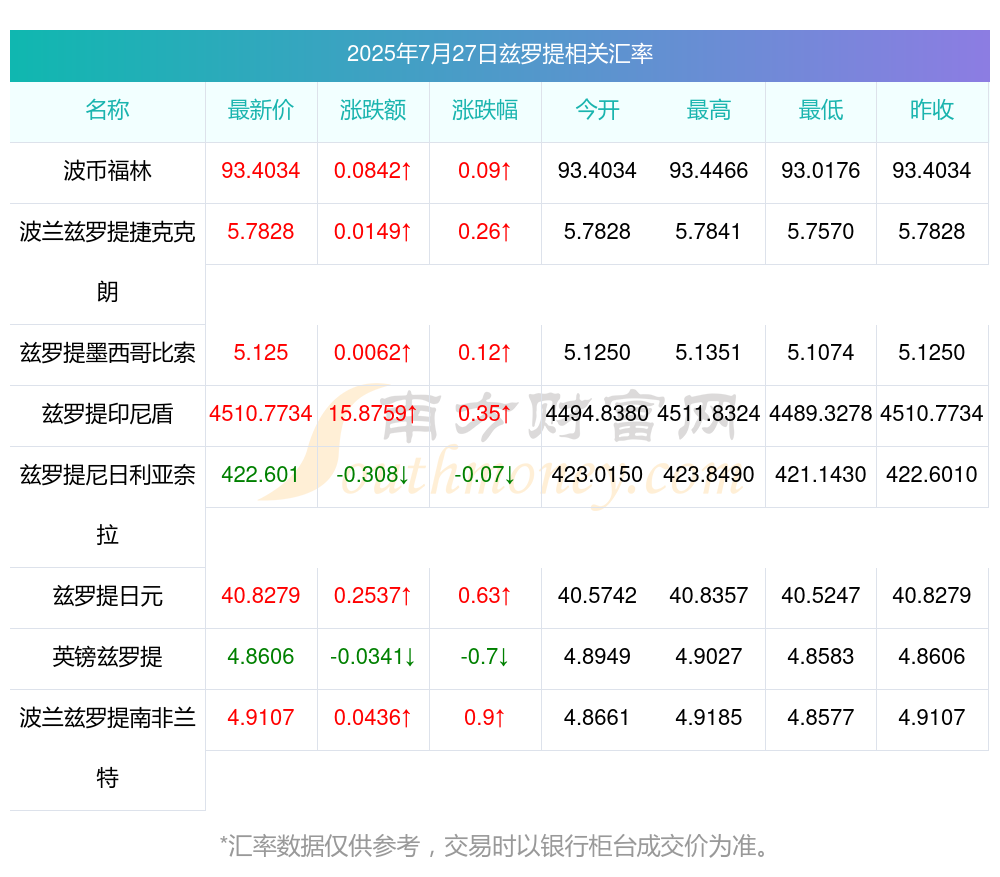Screen dimensions: 1000x877
Task: Click the open value 4494.8380
Action: 597,414
